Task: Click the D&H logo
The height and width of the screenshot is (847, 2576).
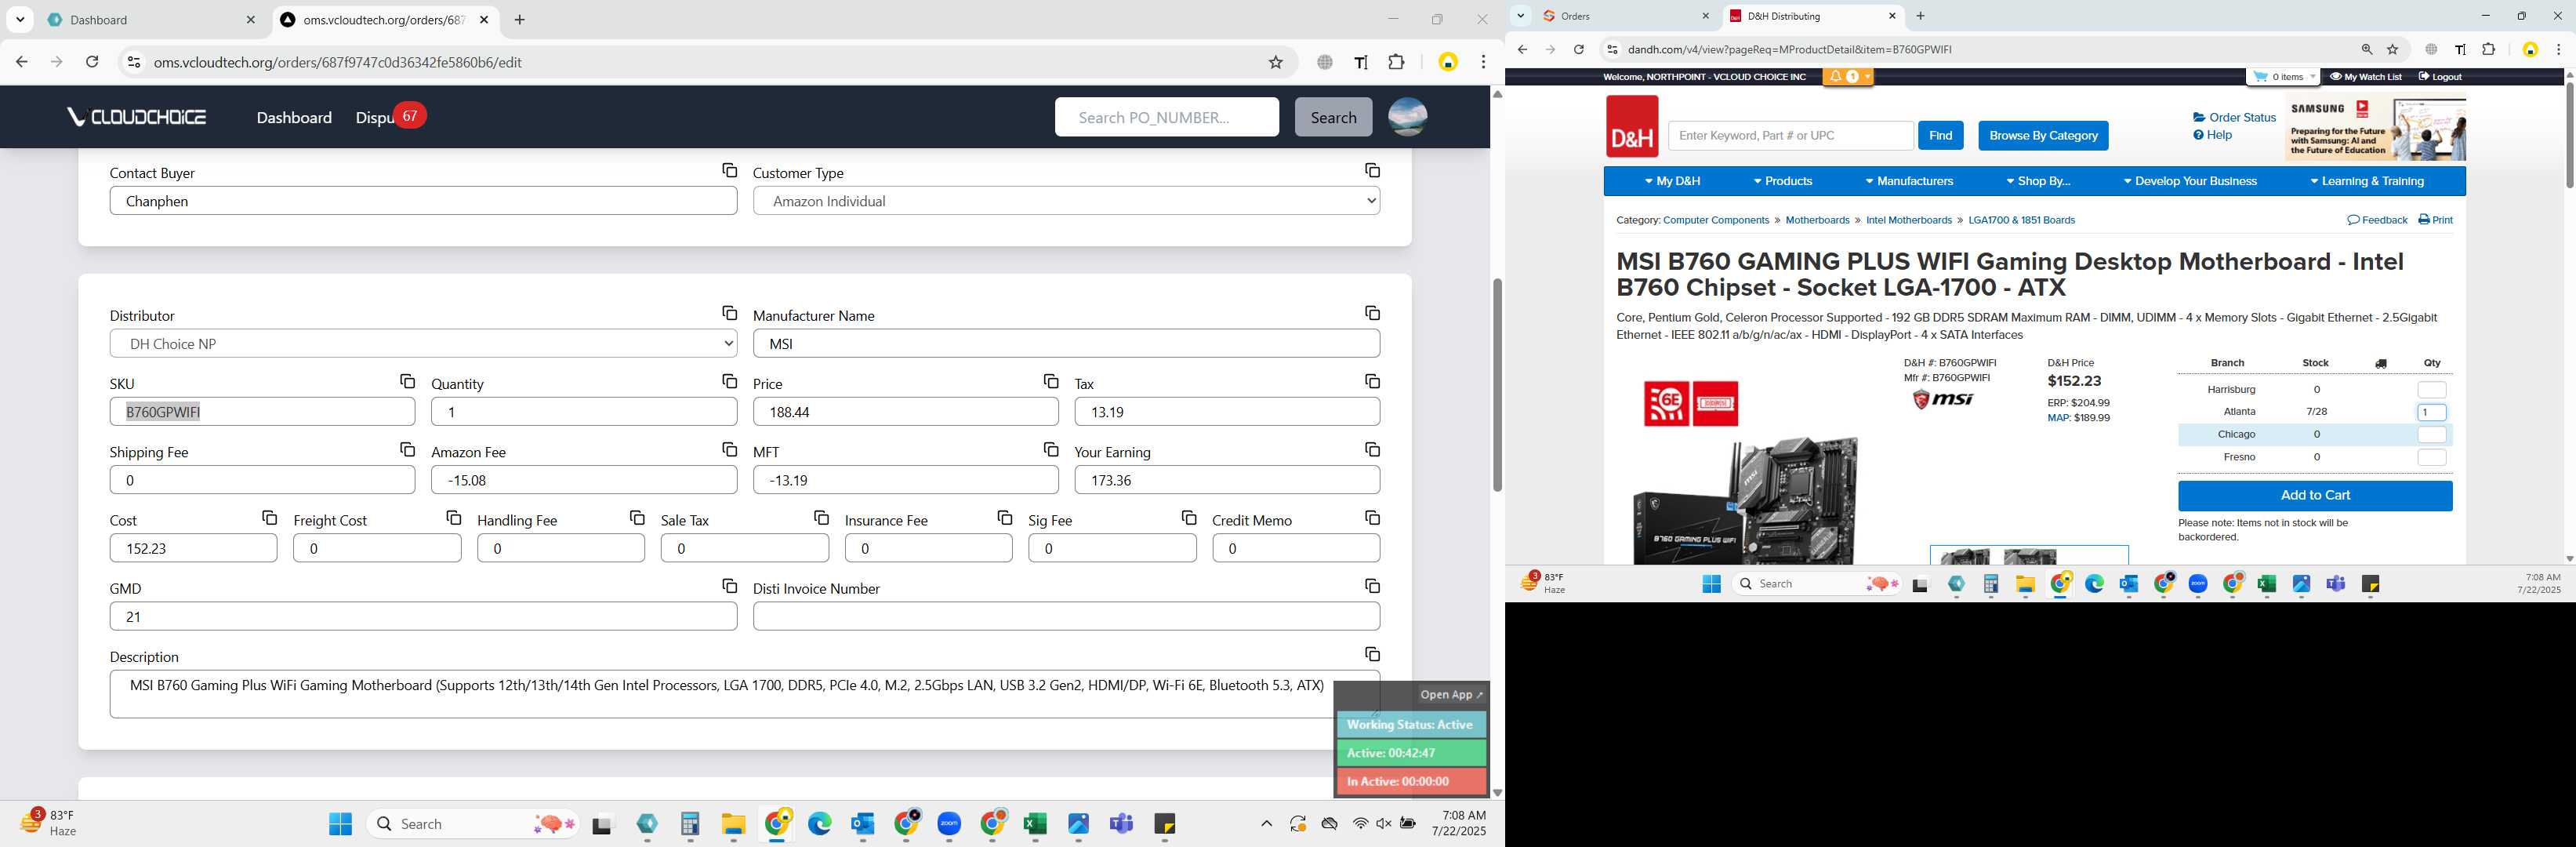Action: coord(1631,126)
